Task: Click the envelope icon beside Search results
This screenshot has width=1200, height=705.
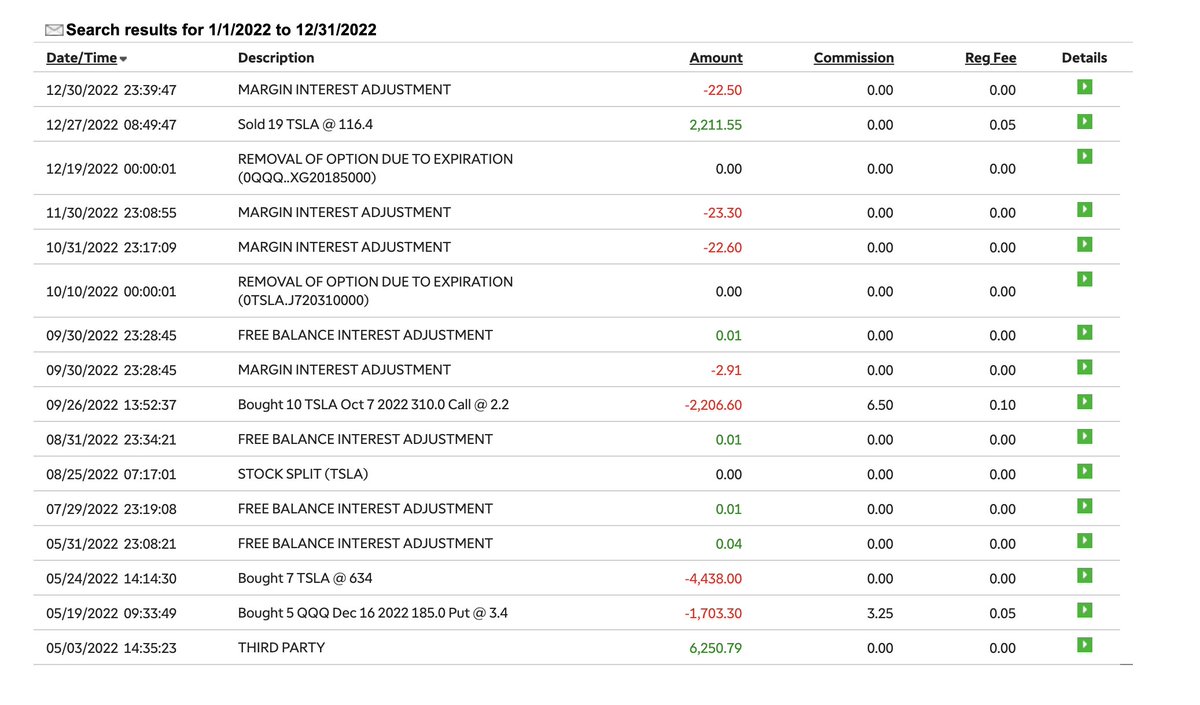Action: (54, 30)
